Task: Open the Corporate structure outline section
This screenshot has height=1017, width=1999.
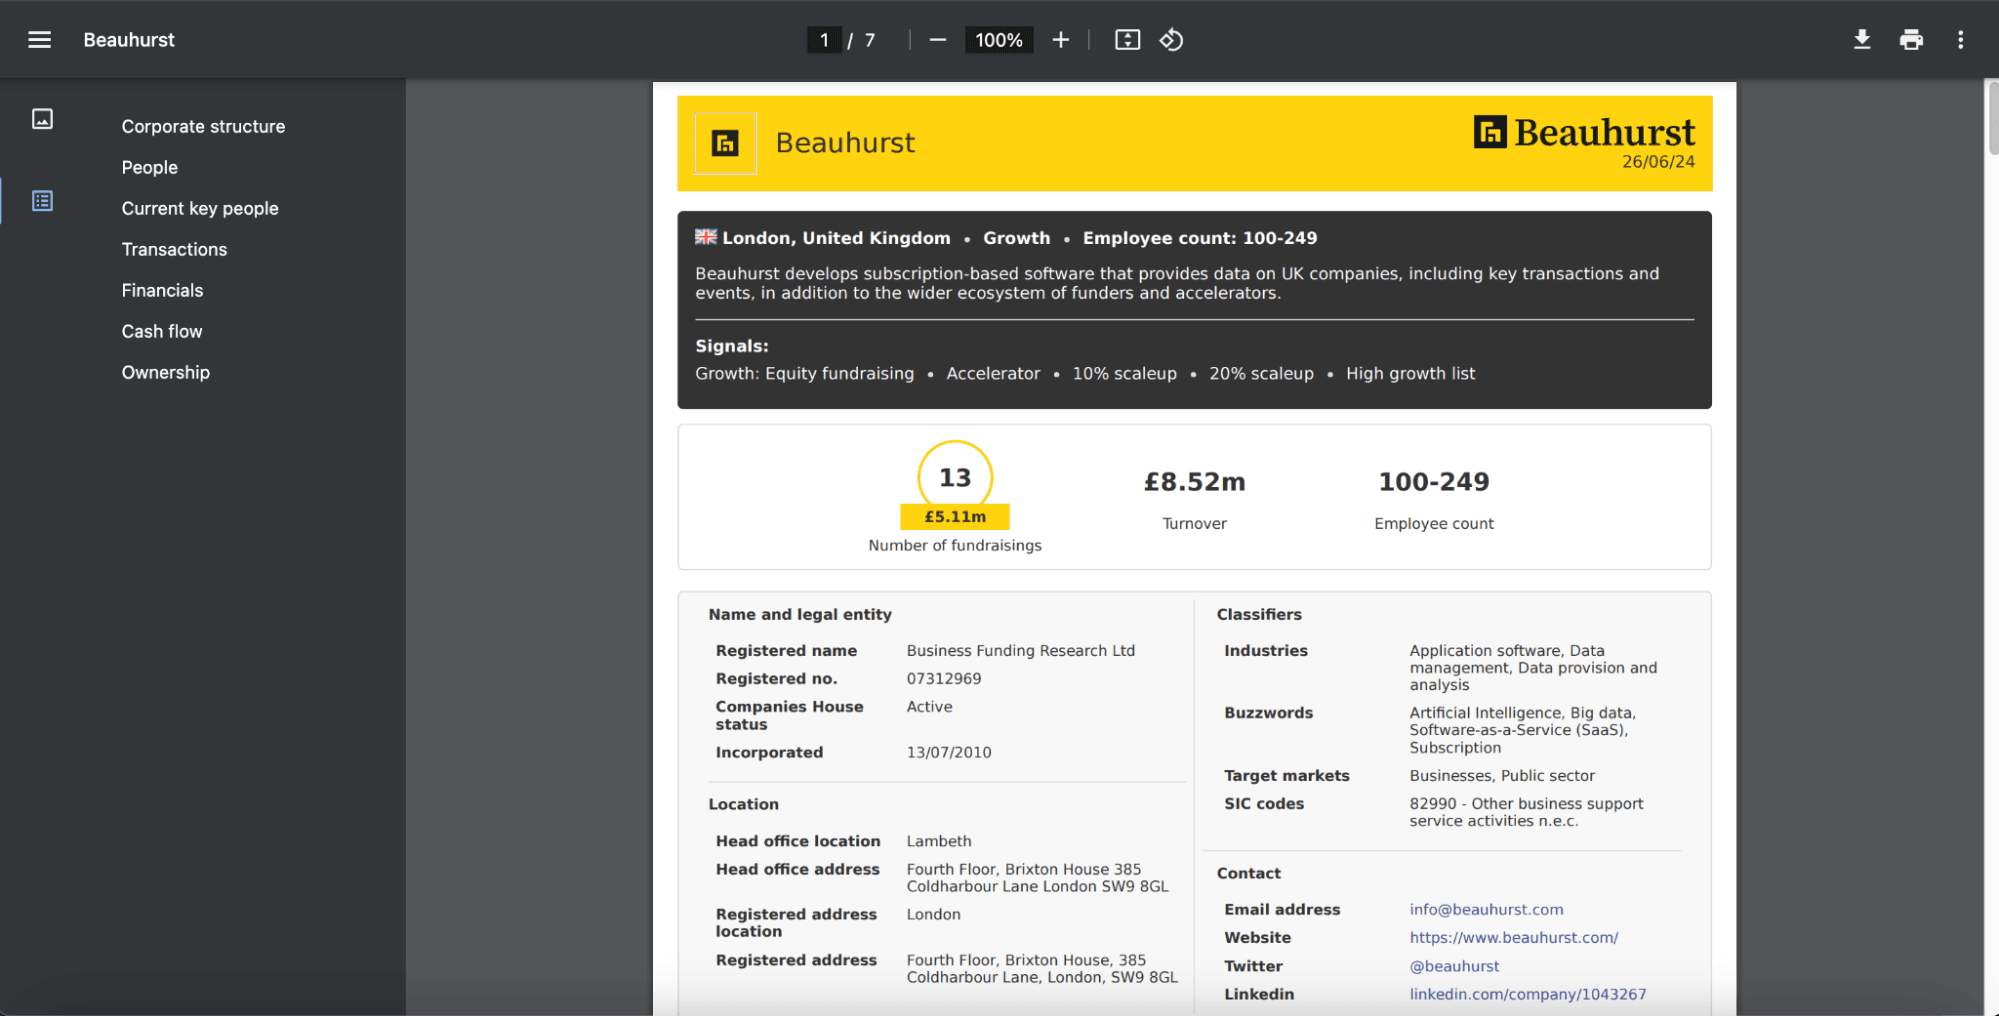Action: 203,126
